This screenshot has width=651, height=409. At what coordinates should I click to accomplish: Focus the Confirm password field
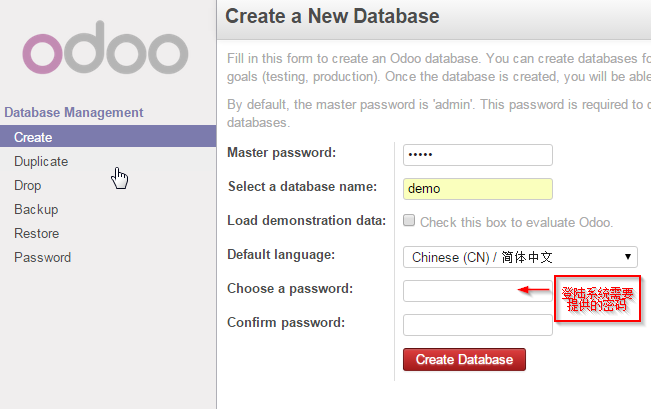[x=477, y=325]
